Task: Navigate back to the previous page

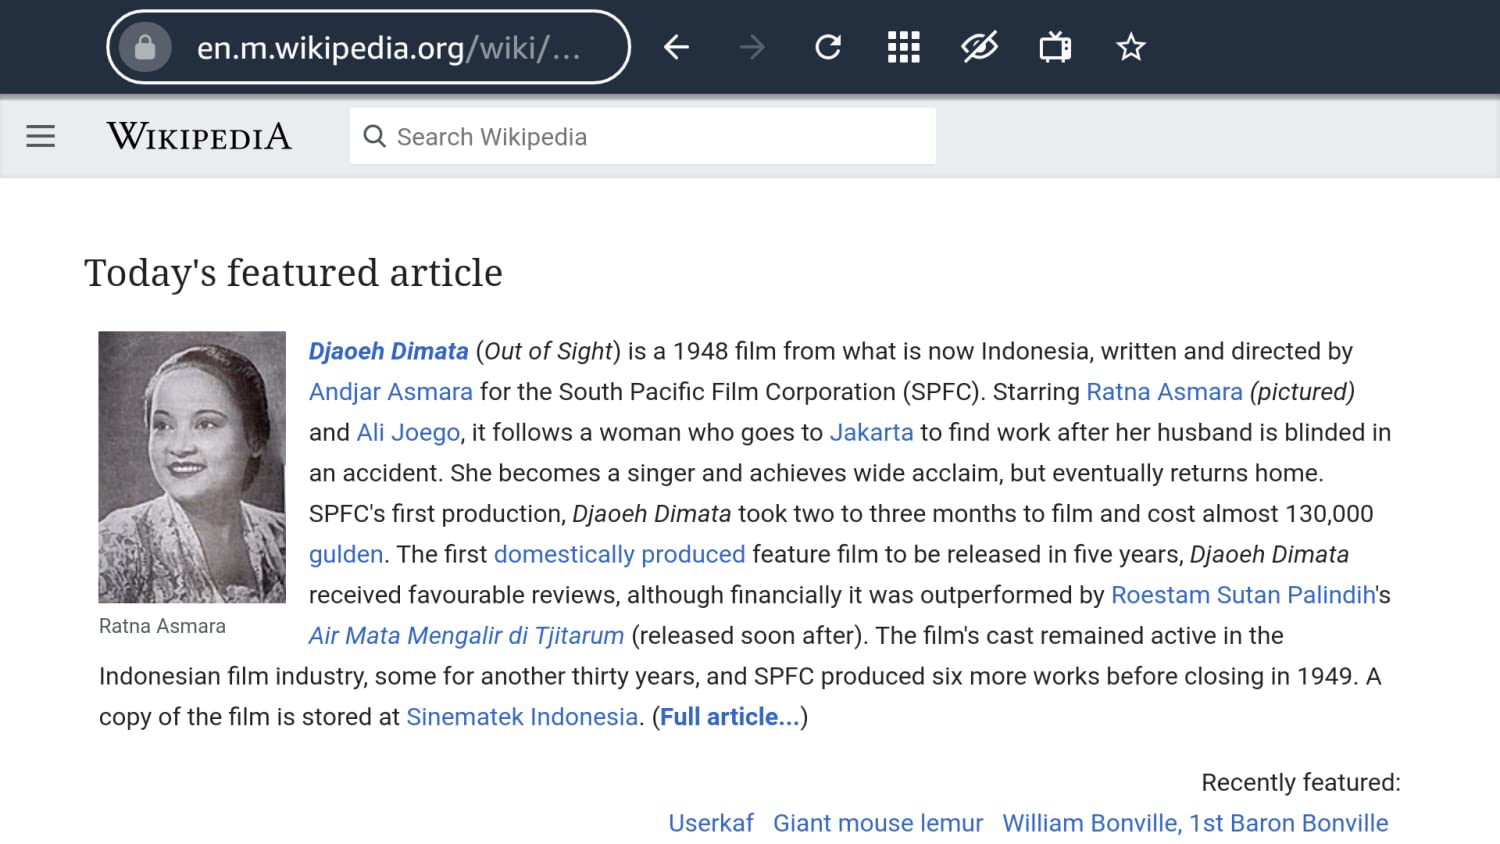Action: [676, 46]
